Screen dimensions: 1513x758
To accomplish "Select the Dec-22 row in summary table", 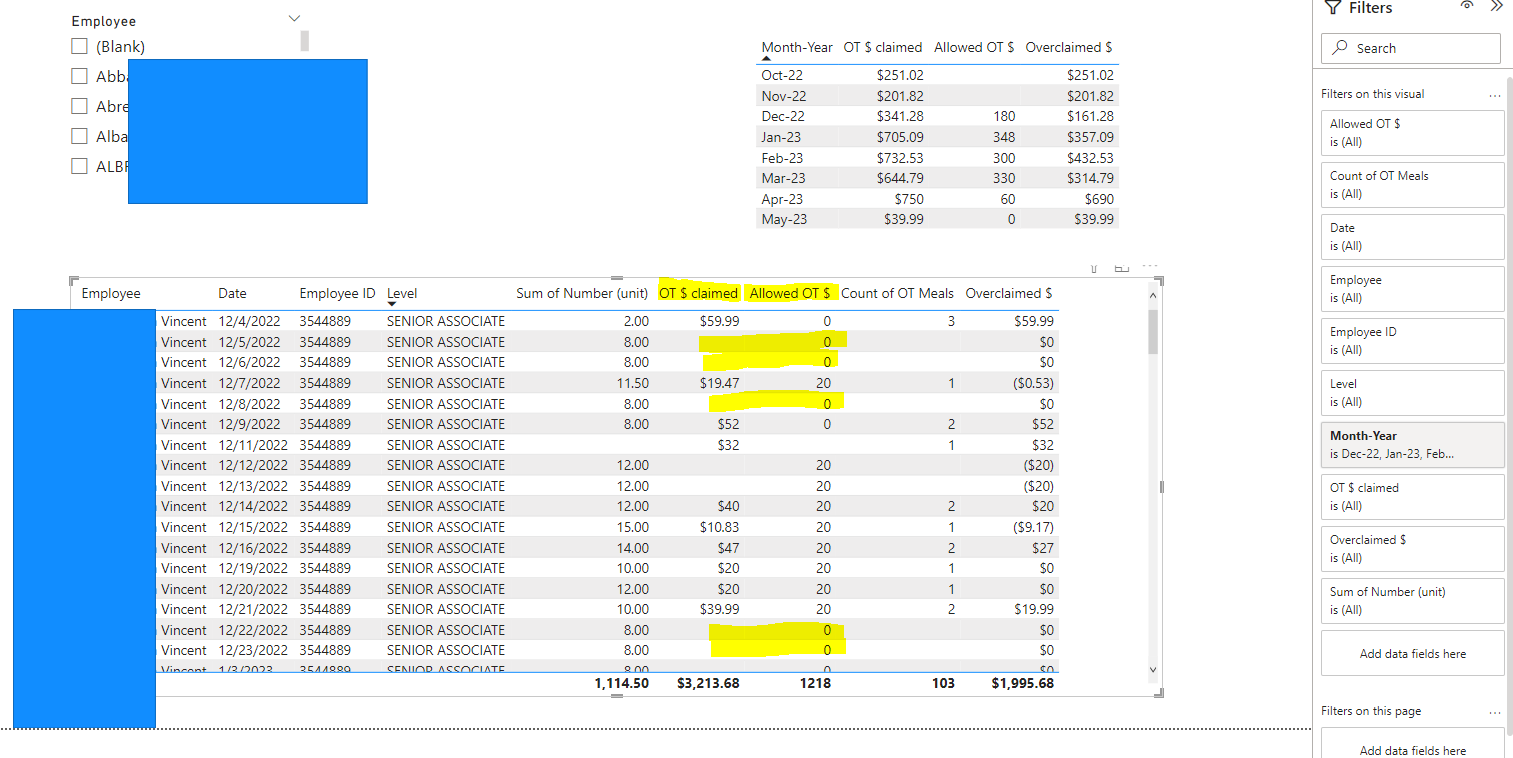I will tap(937, 116).
